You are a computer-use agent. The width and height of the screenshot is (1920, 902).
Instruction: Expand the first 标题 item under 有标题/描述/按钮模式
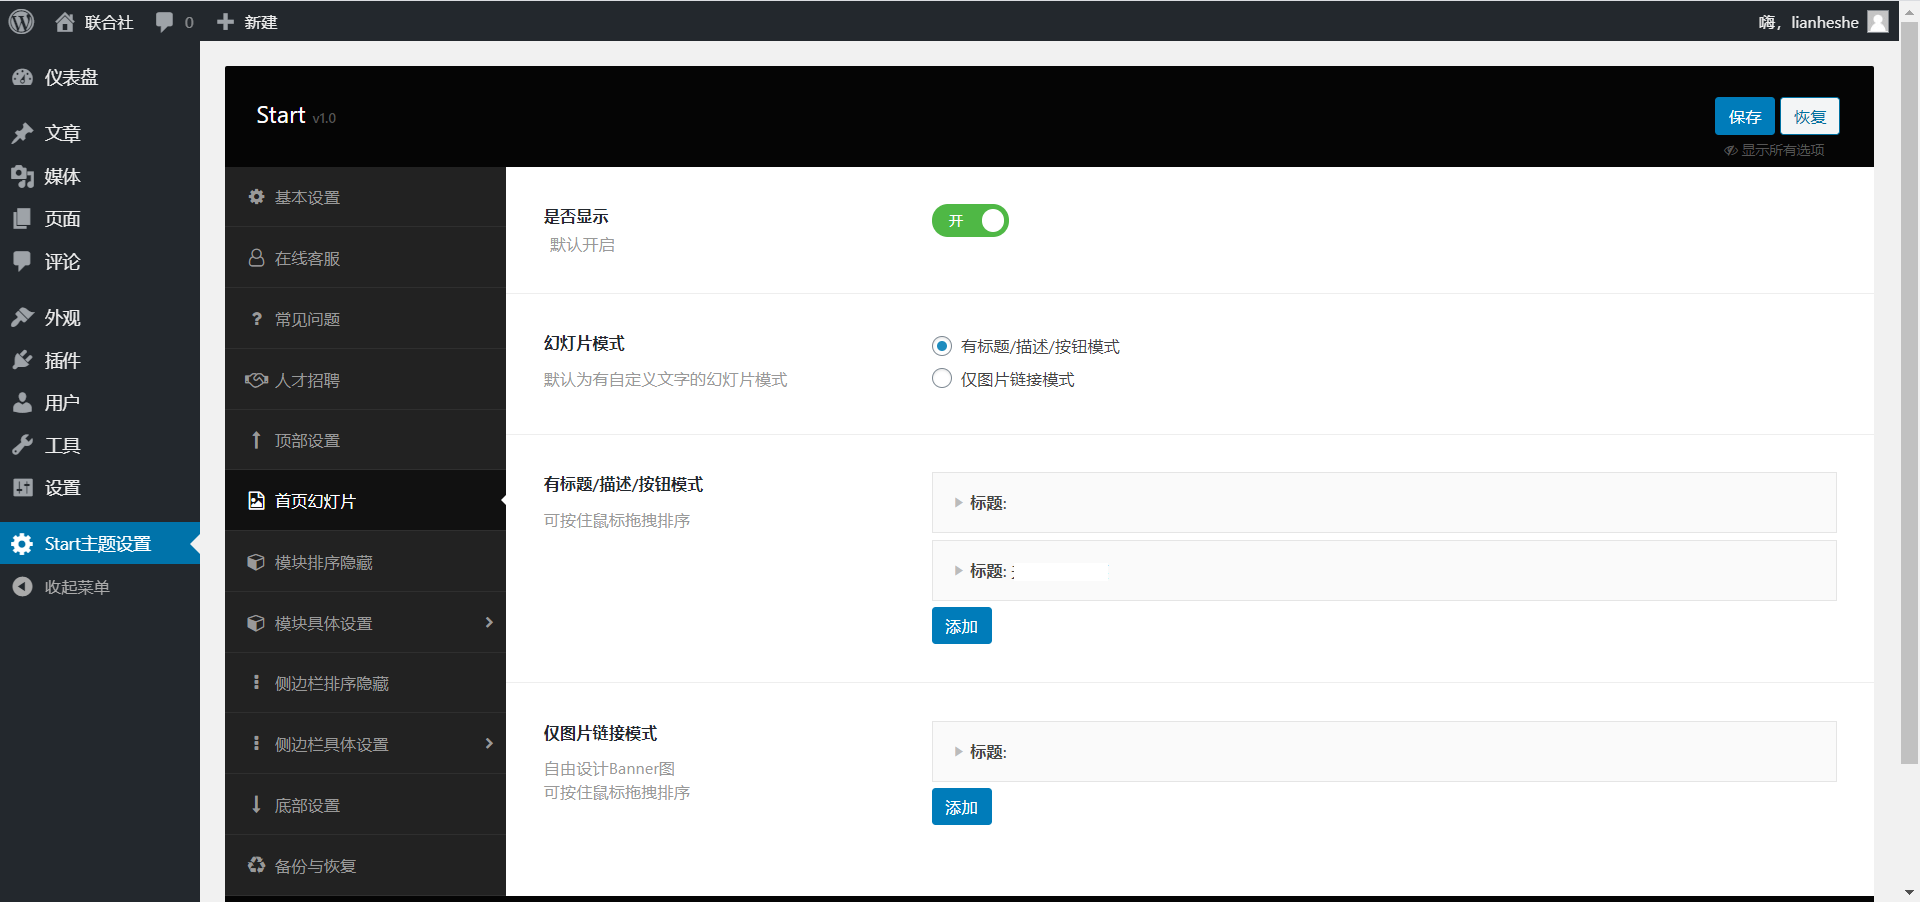click(958, 503)
